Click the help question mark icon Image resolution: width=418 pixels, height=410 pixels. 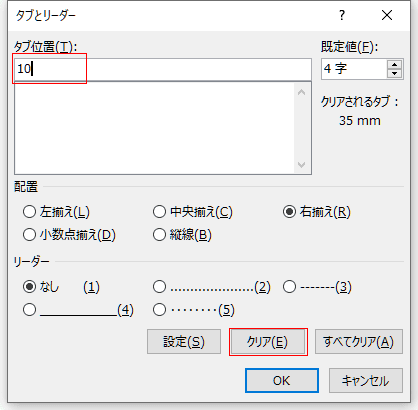pos(342,15)
